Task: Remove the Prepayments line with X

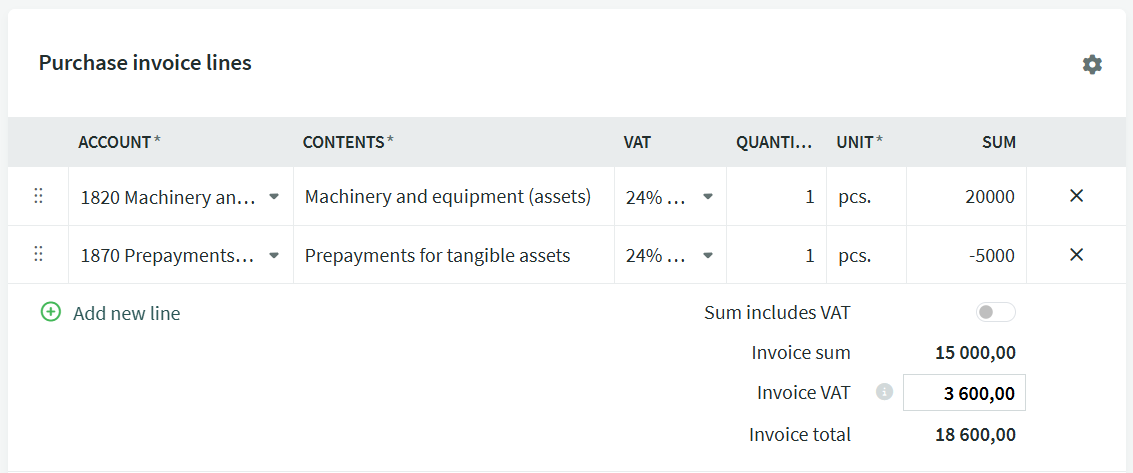Action: pos(1076,255)
